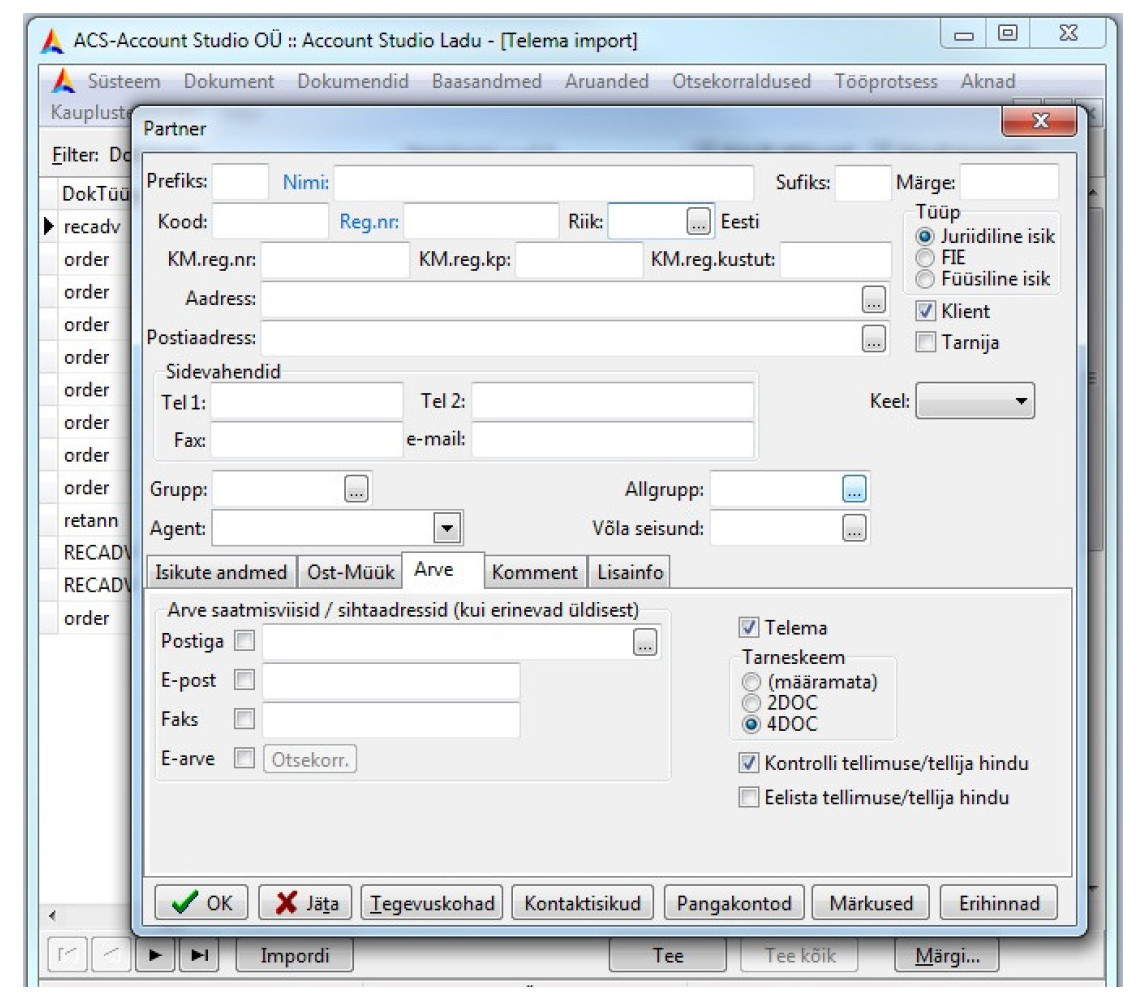1142x1000 pixels.
Task: Click the first record arrow in Telema import
Action: 68,955
